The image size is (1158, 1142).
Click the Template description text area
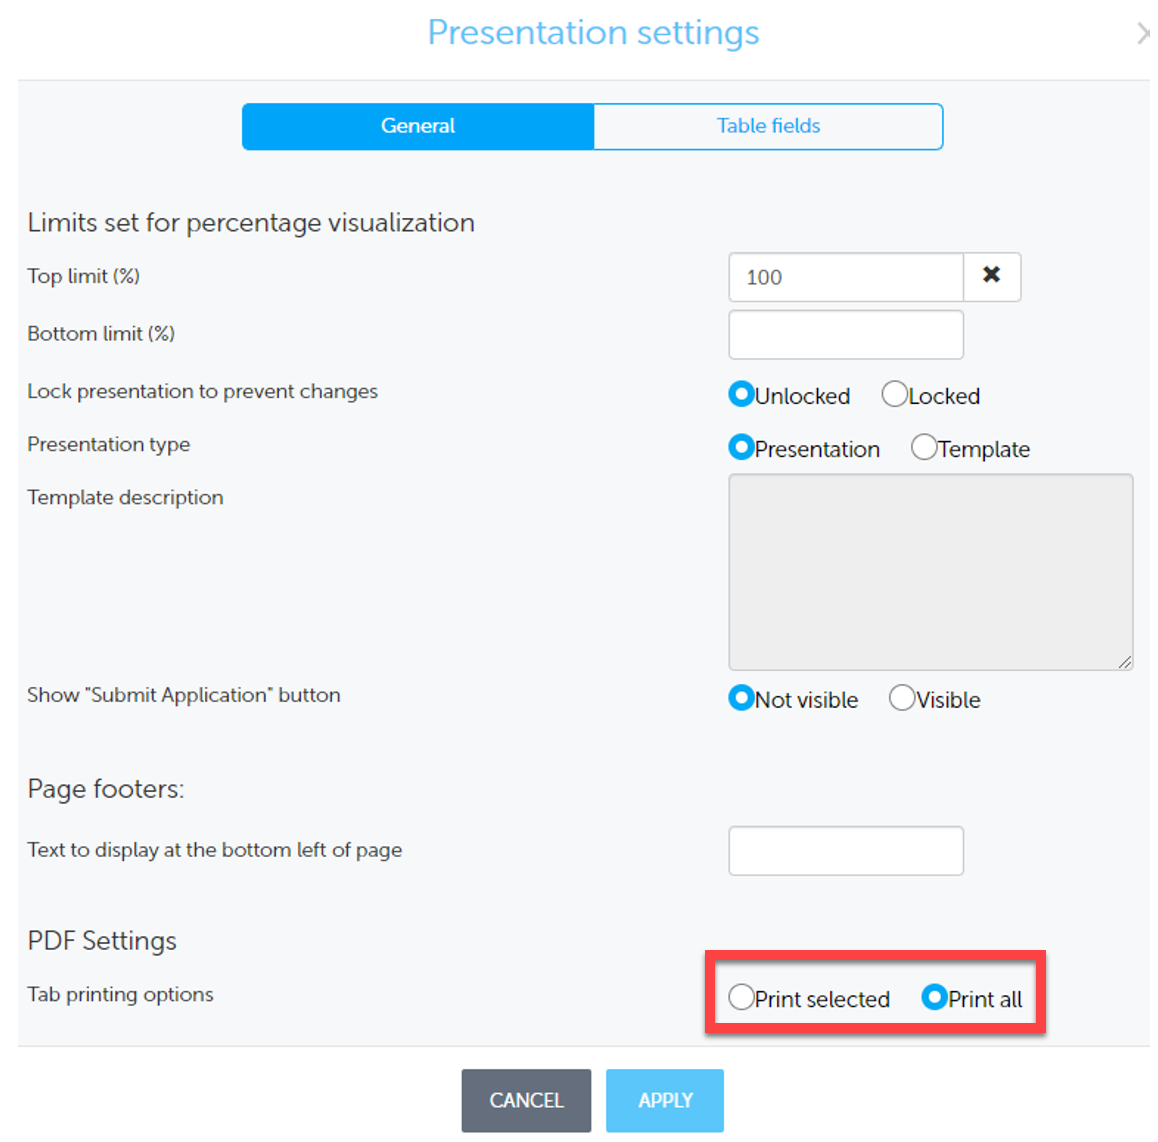(x=930, y=570)
